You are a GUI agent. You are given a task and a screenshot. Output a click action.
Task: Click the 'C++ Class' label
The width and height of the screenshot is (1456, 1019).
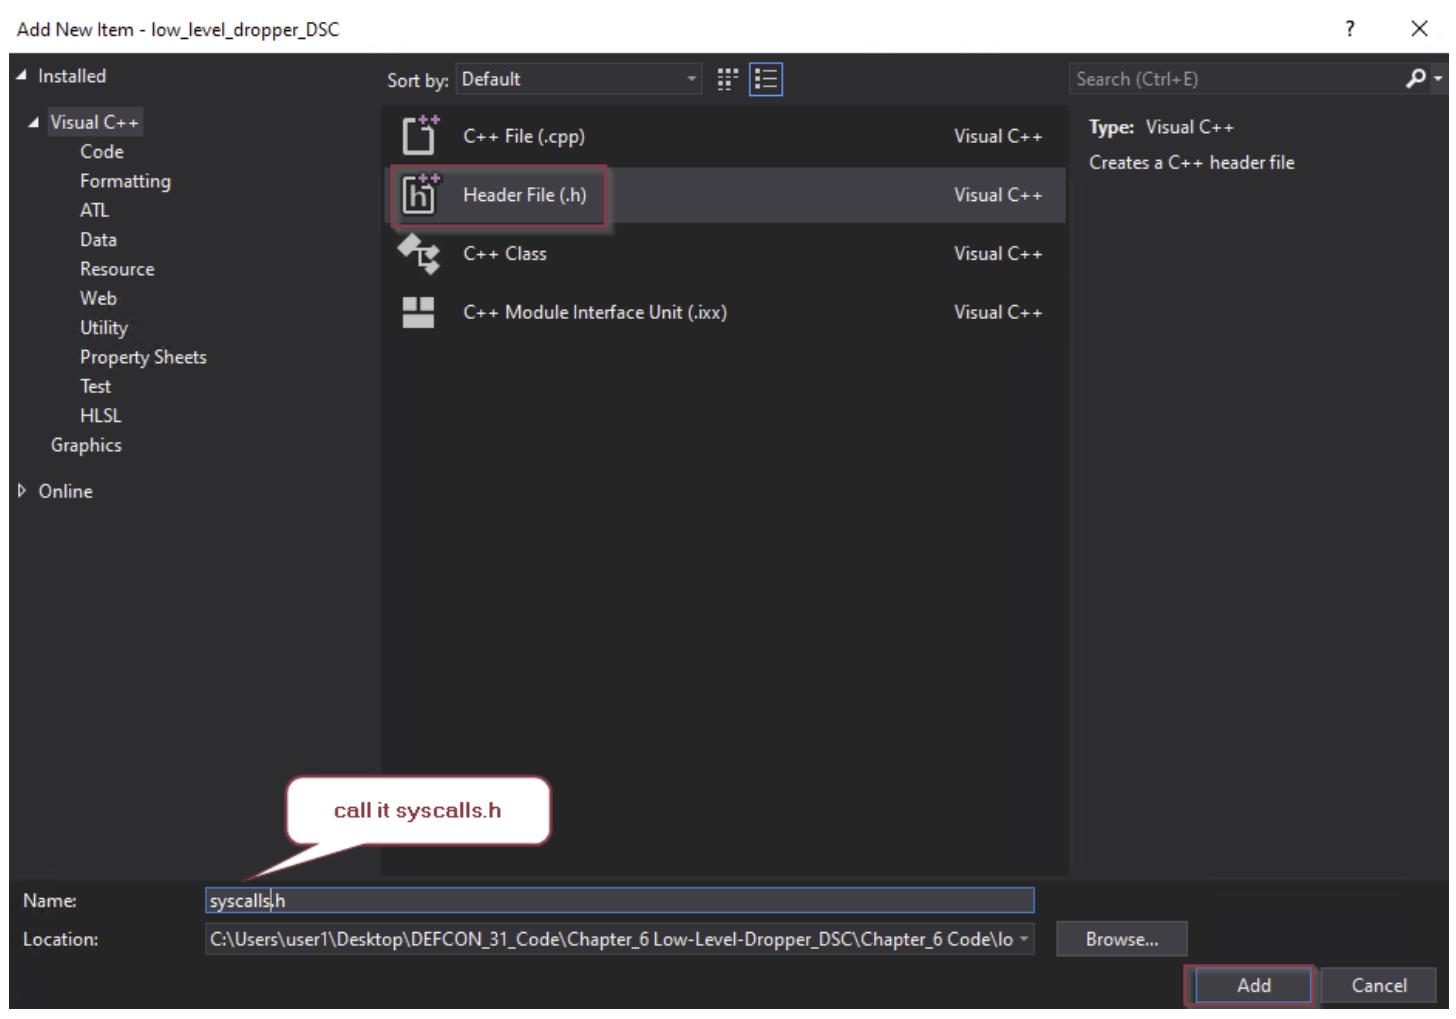[504, 254]
